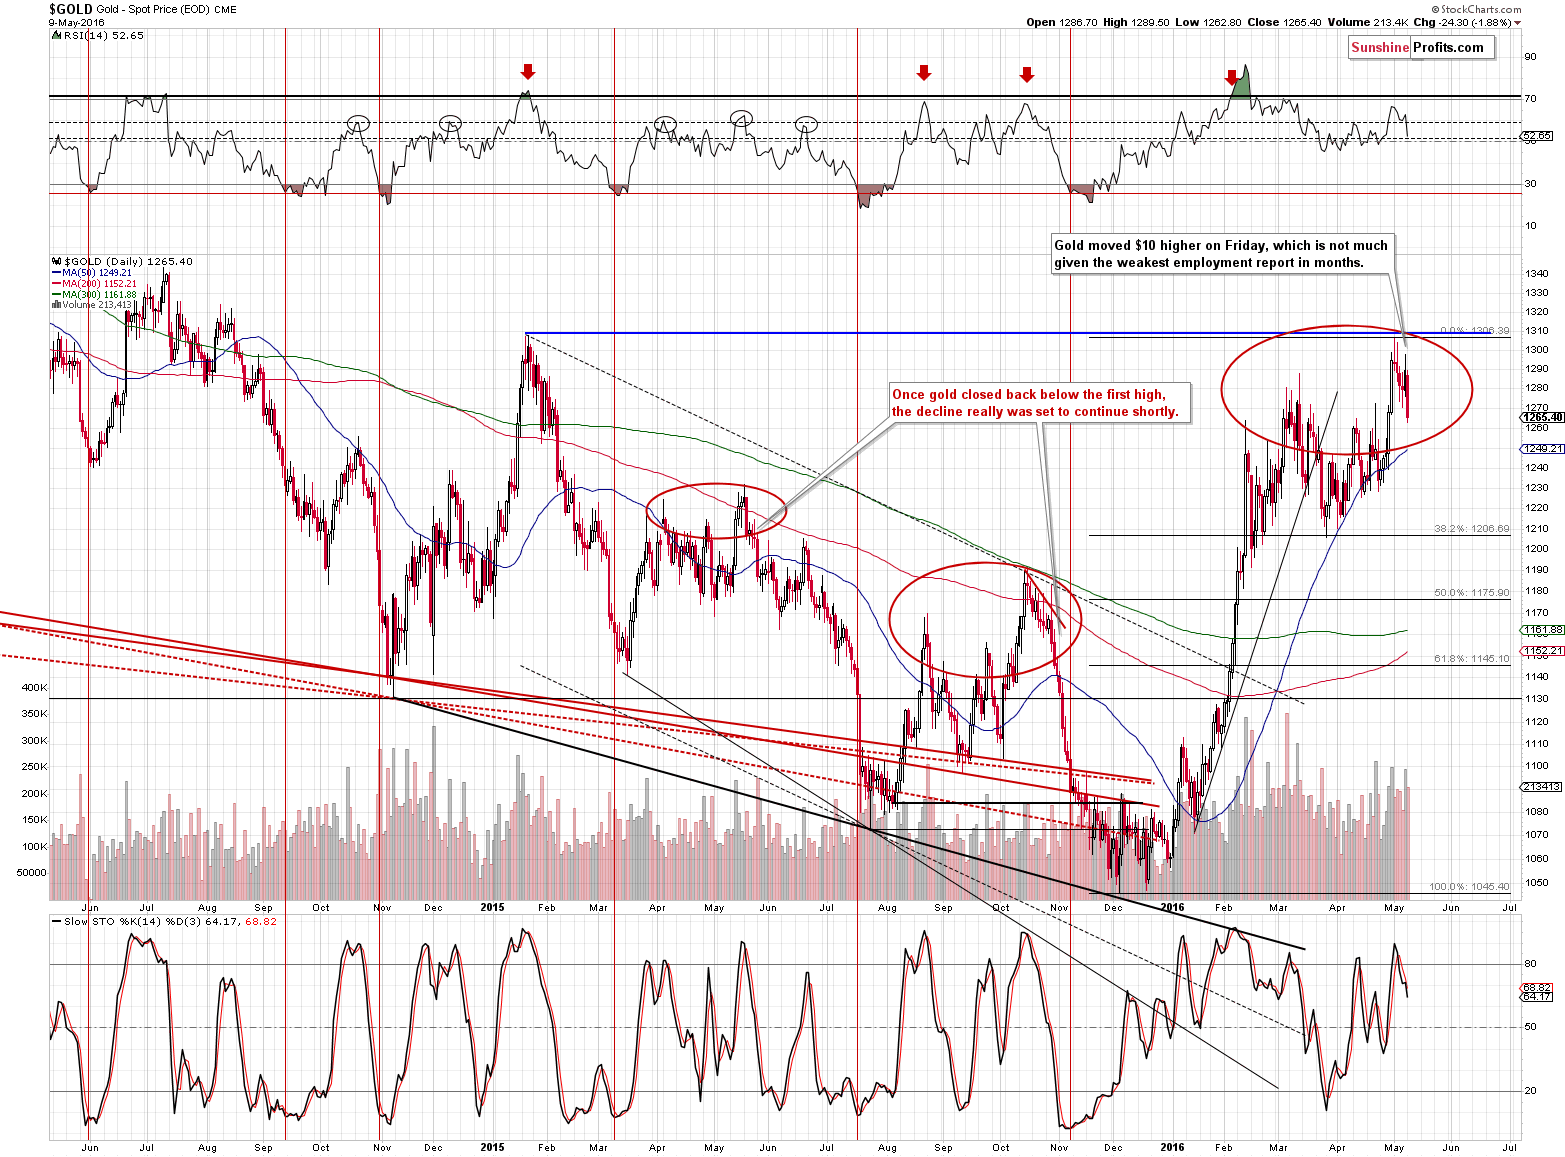Open the small dropdown arrow beside Chg value
Screen dimensions: 1565x1157
[1518, 22]
